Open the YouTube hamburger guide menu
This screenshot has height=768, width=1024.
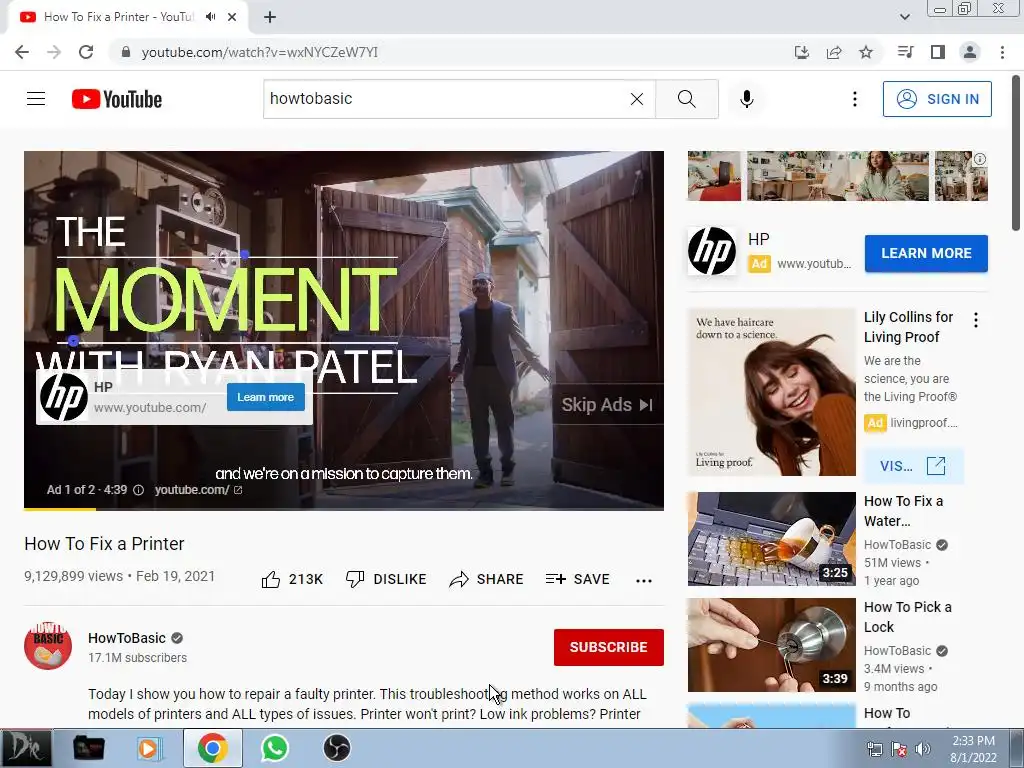point(36,99)
